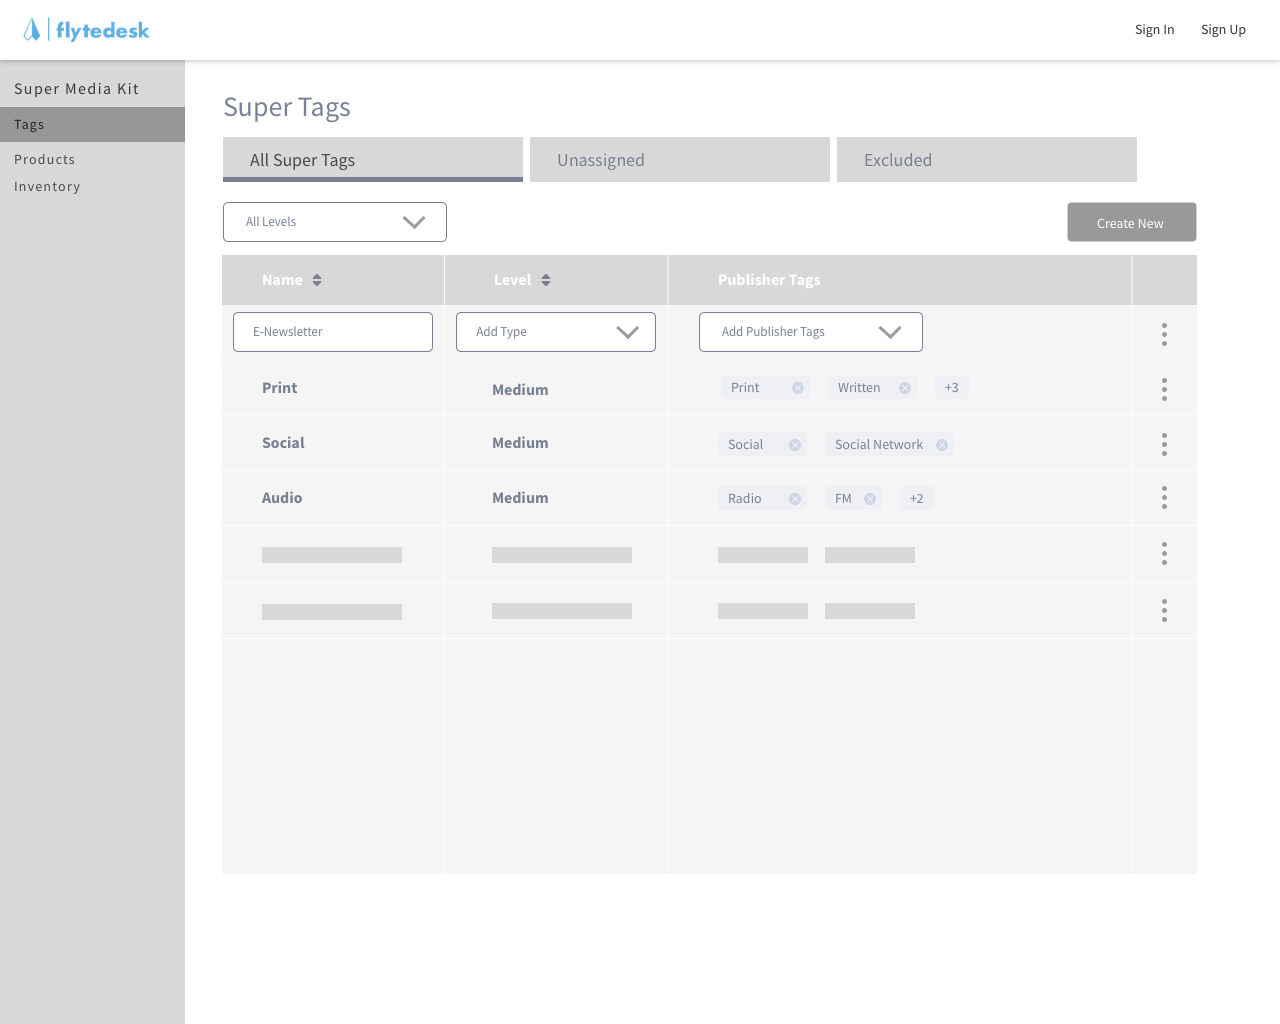Click the Super Media Kit heading

(77, 89)
